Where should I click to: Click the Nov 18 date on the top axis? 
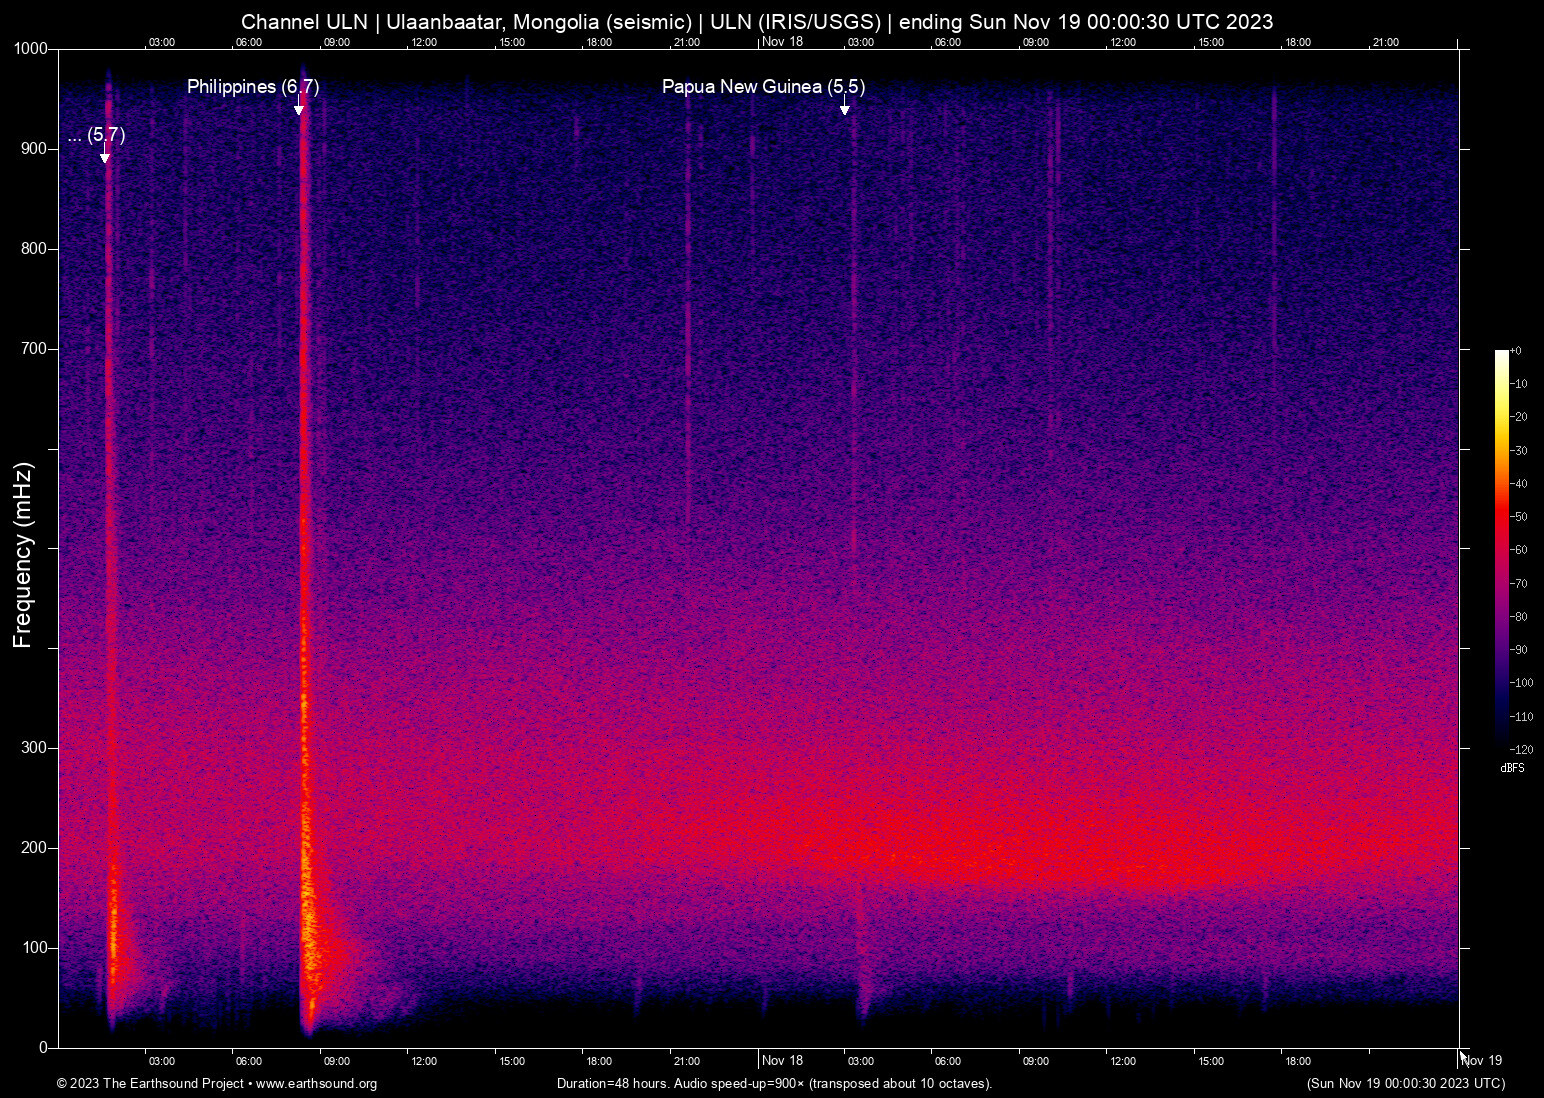[x=782, y=42]
